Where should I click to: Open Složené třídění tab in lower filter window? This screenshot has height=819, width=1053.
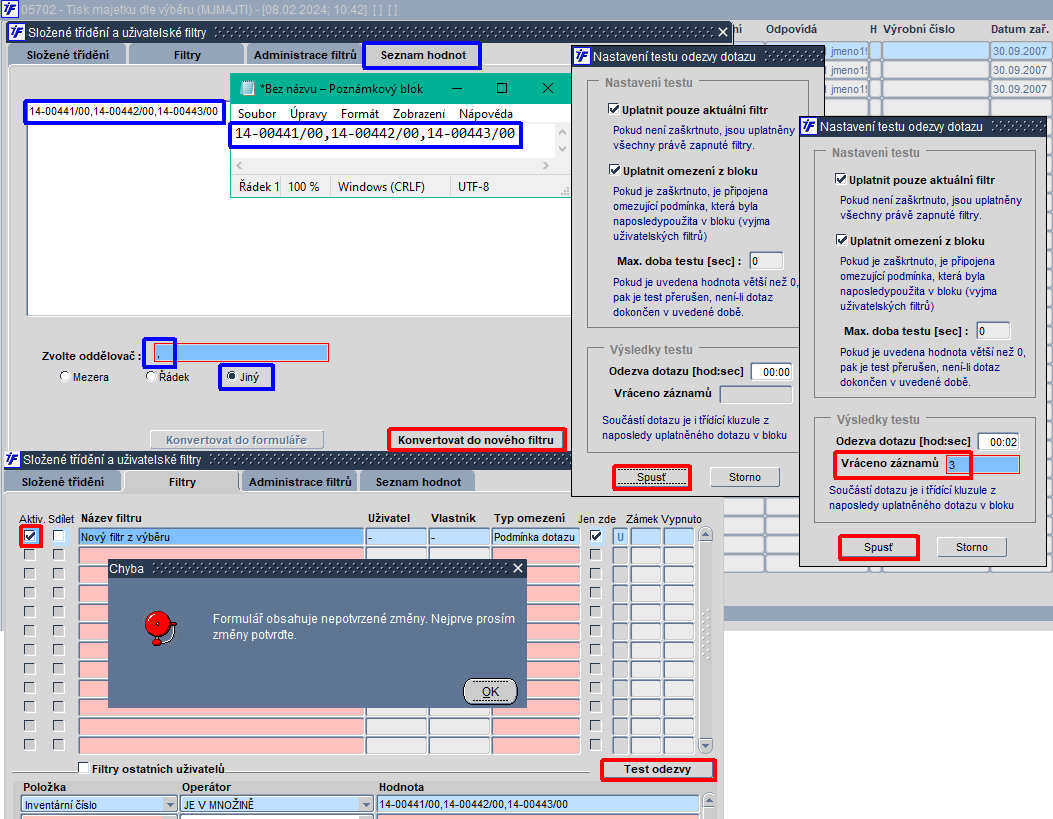pyautogui.click(x=62, y=482)
